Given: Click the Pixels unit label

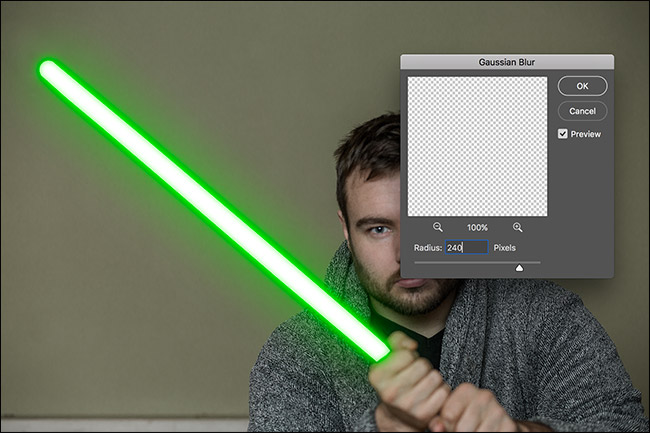Looking at the screenshot, I should click(504, 248).
